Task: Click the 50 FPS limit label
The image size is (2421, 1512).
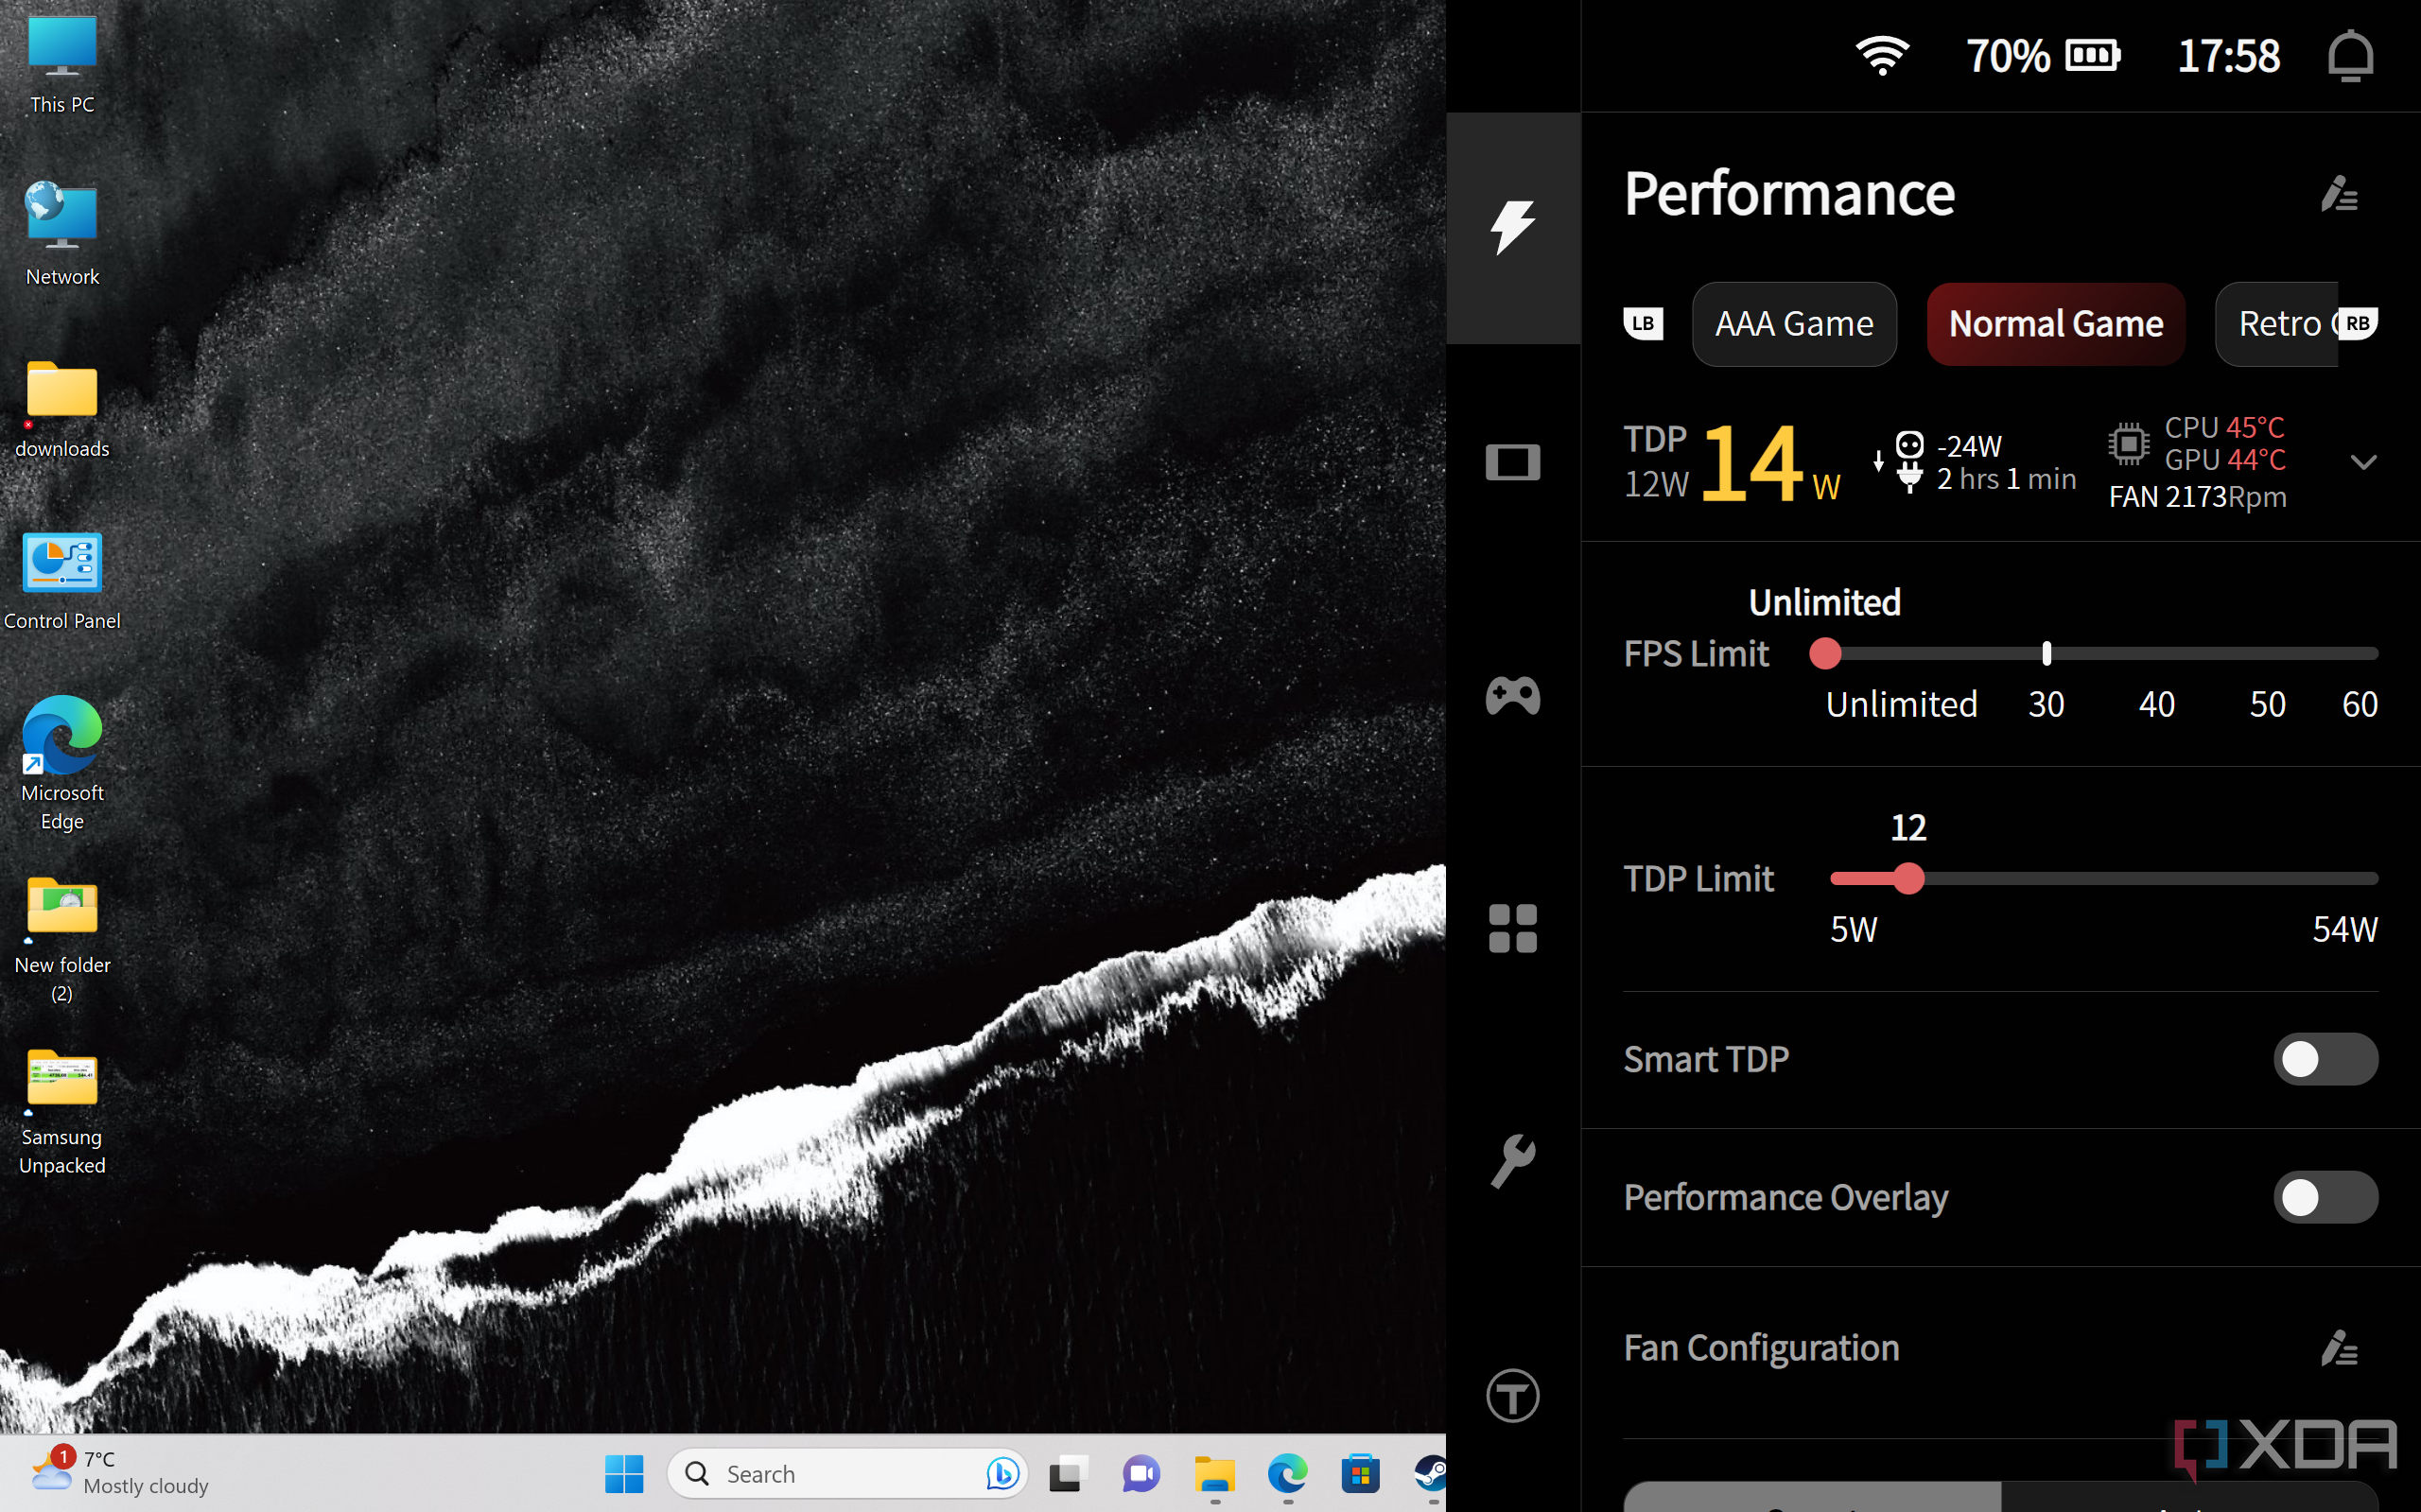Action: click(x=2267, y=704)
